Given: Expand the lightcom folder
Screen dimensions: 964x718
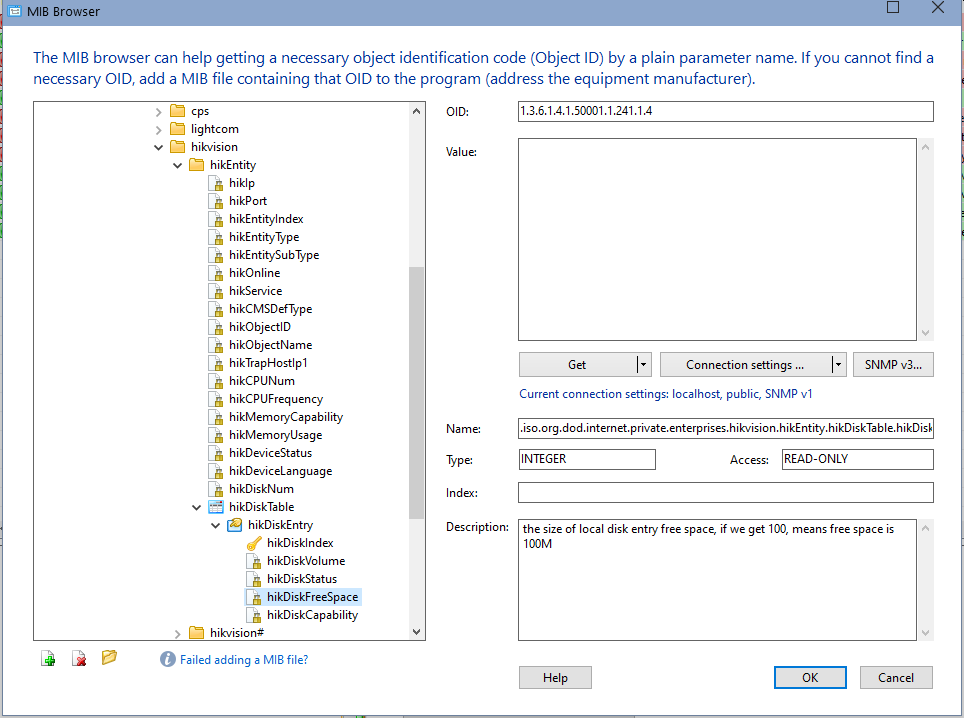Looking at the screenshot, I should coord(159,130).
